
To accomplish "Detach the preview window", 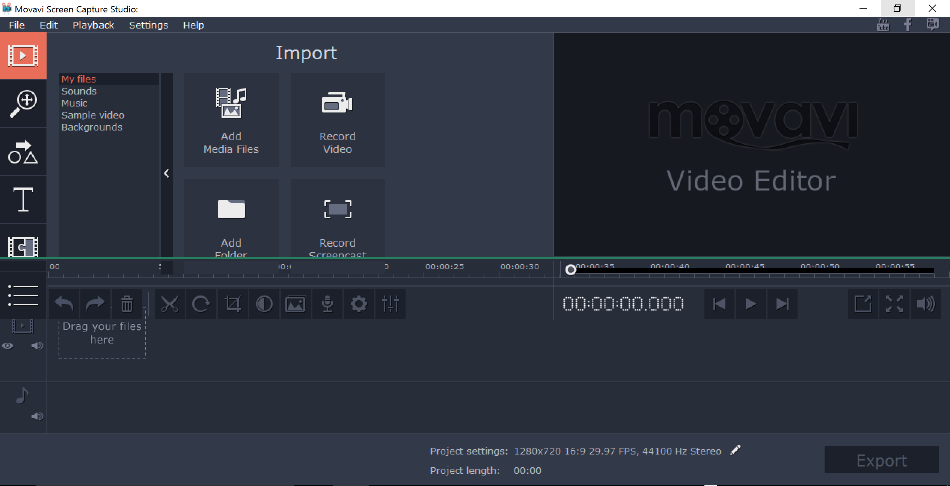I will click(x=863, y=304).
